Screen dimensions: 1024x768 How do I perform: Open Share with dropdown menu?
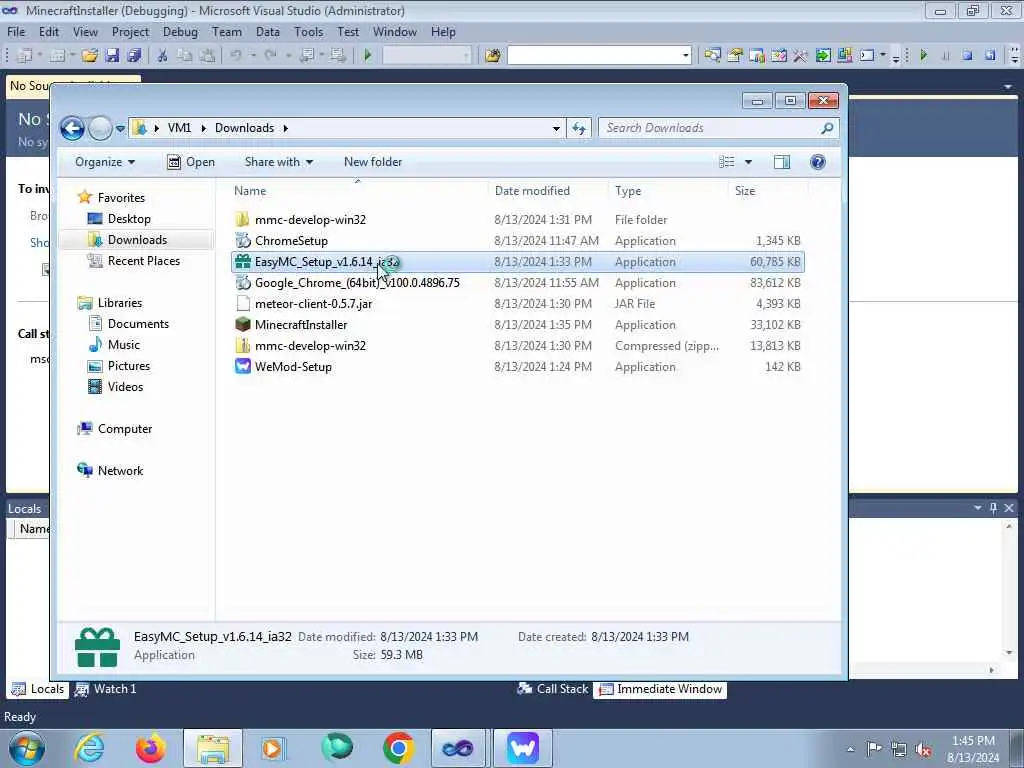pos(279,162)
